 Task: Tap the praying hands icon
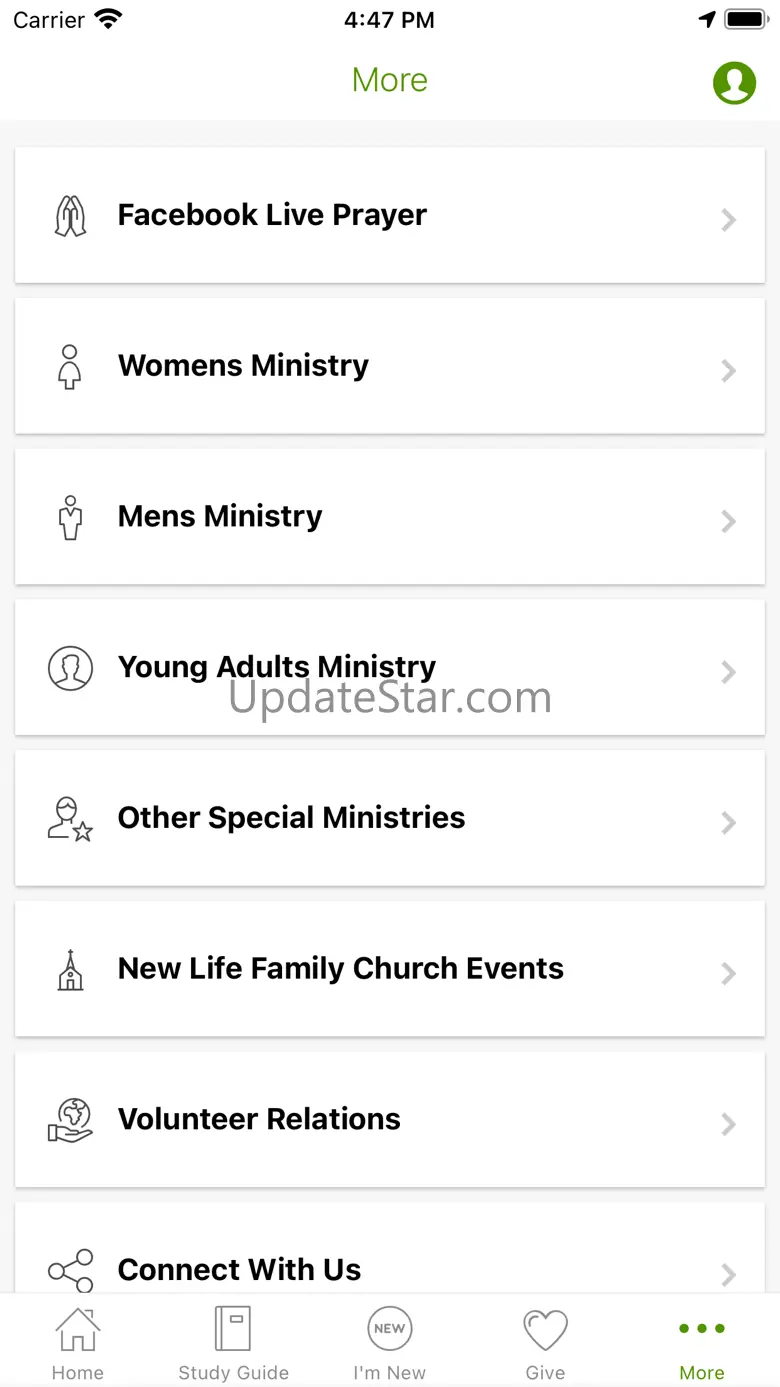70,216
